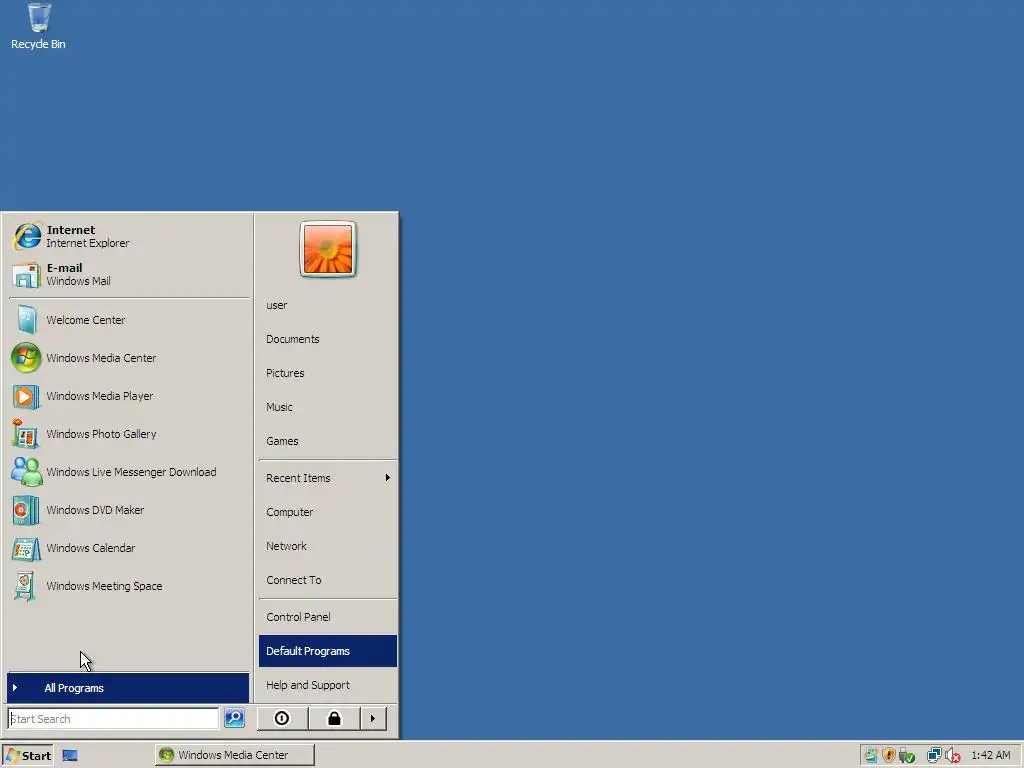Screen dimensions: 1024x768
Task: Open Internet Explorer from Start menu
Action: coord(129,236)
